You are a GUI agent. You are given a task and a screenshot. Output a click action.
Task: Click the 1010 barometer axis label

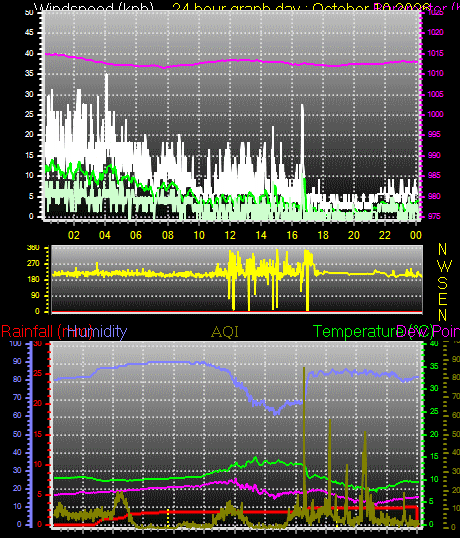[435, 73]
